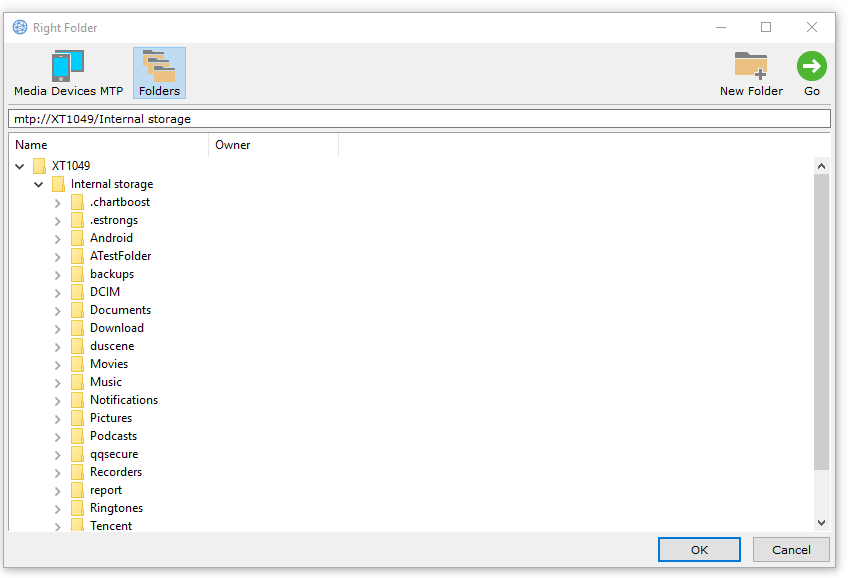The width and height of the screenshot is (852, 578).
Task: Click the Media Devices MTP icon
Action: 68,67
